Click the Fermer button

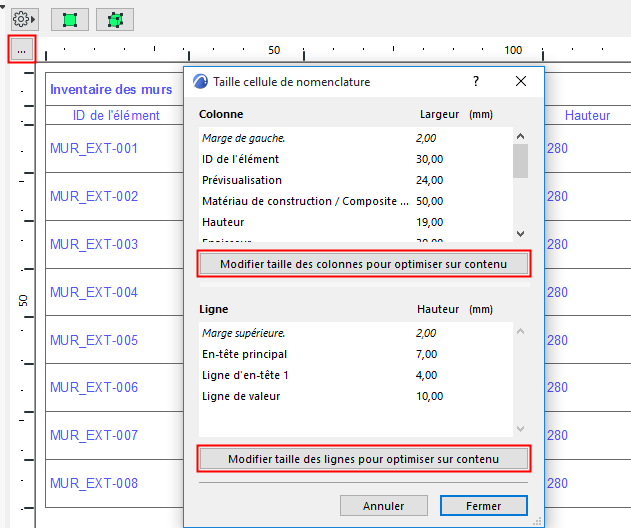click(484, 505)
